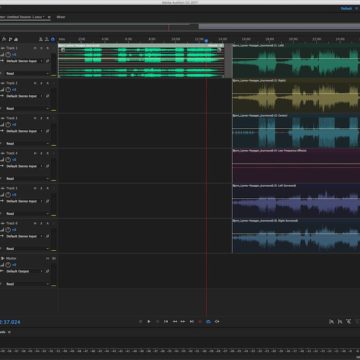Click the Rewind transport button
Image resolution: width=360 pixels, height=360 pixels.
[x=175, y=322]
